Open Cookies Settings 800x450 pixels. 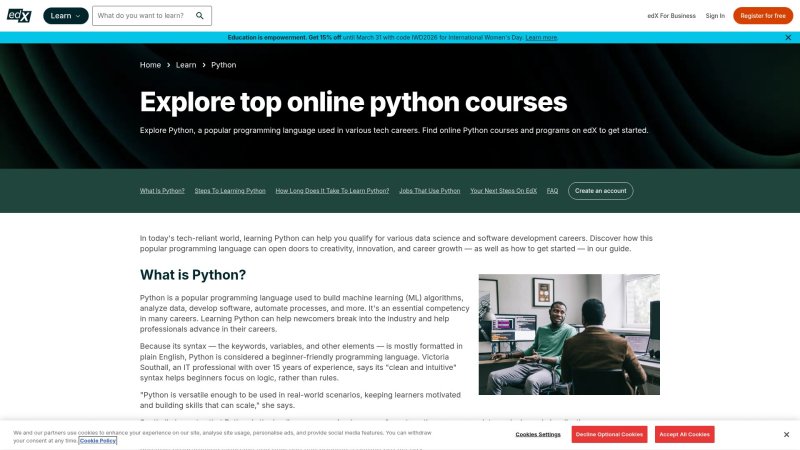(538, 434)
